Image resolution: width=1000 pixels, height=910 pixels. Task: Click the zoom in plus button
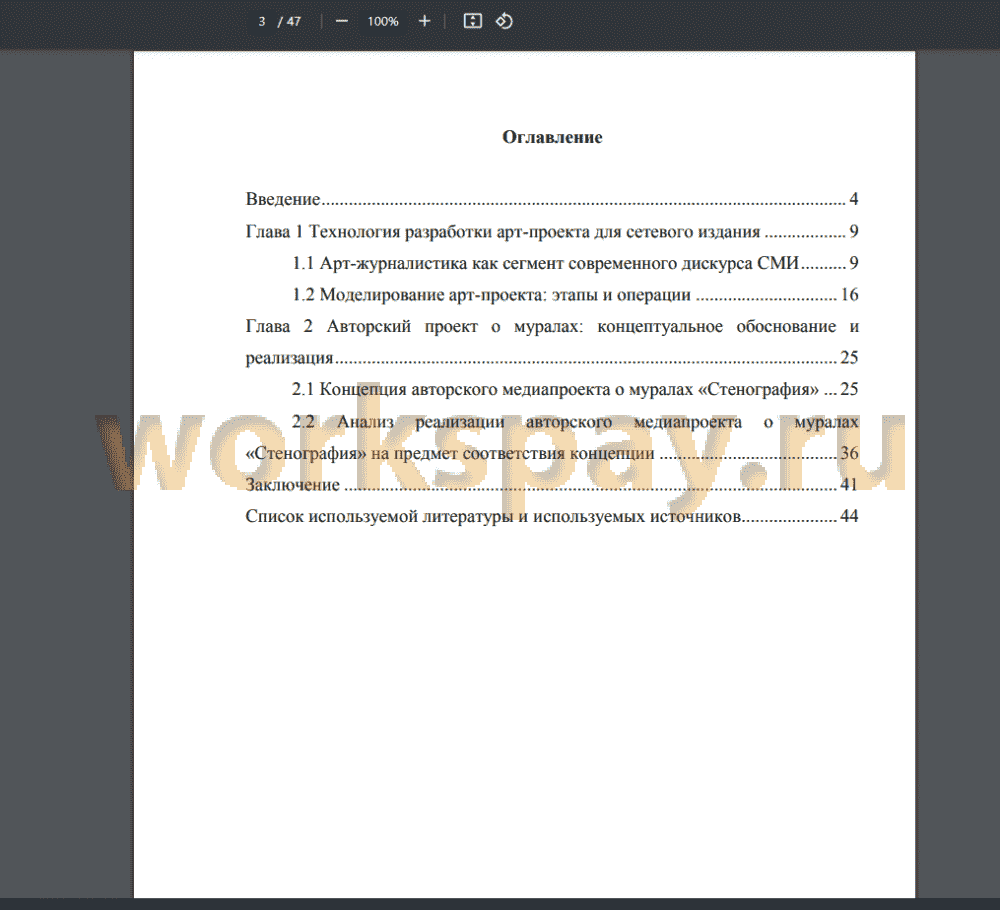pos(424,21)
